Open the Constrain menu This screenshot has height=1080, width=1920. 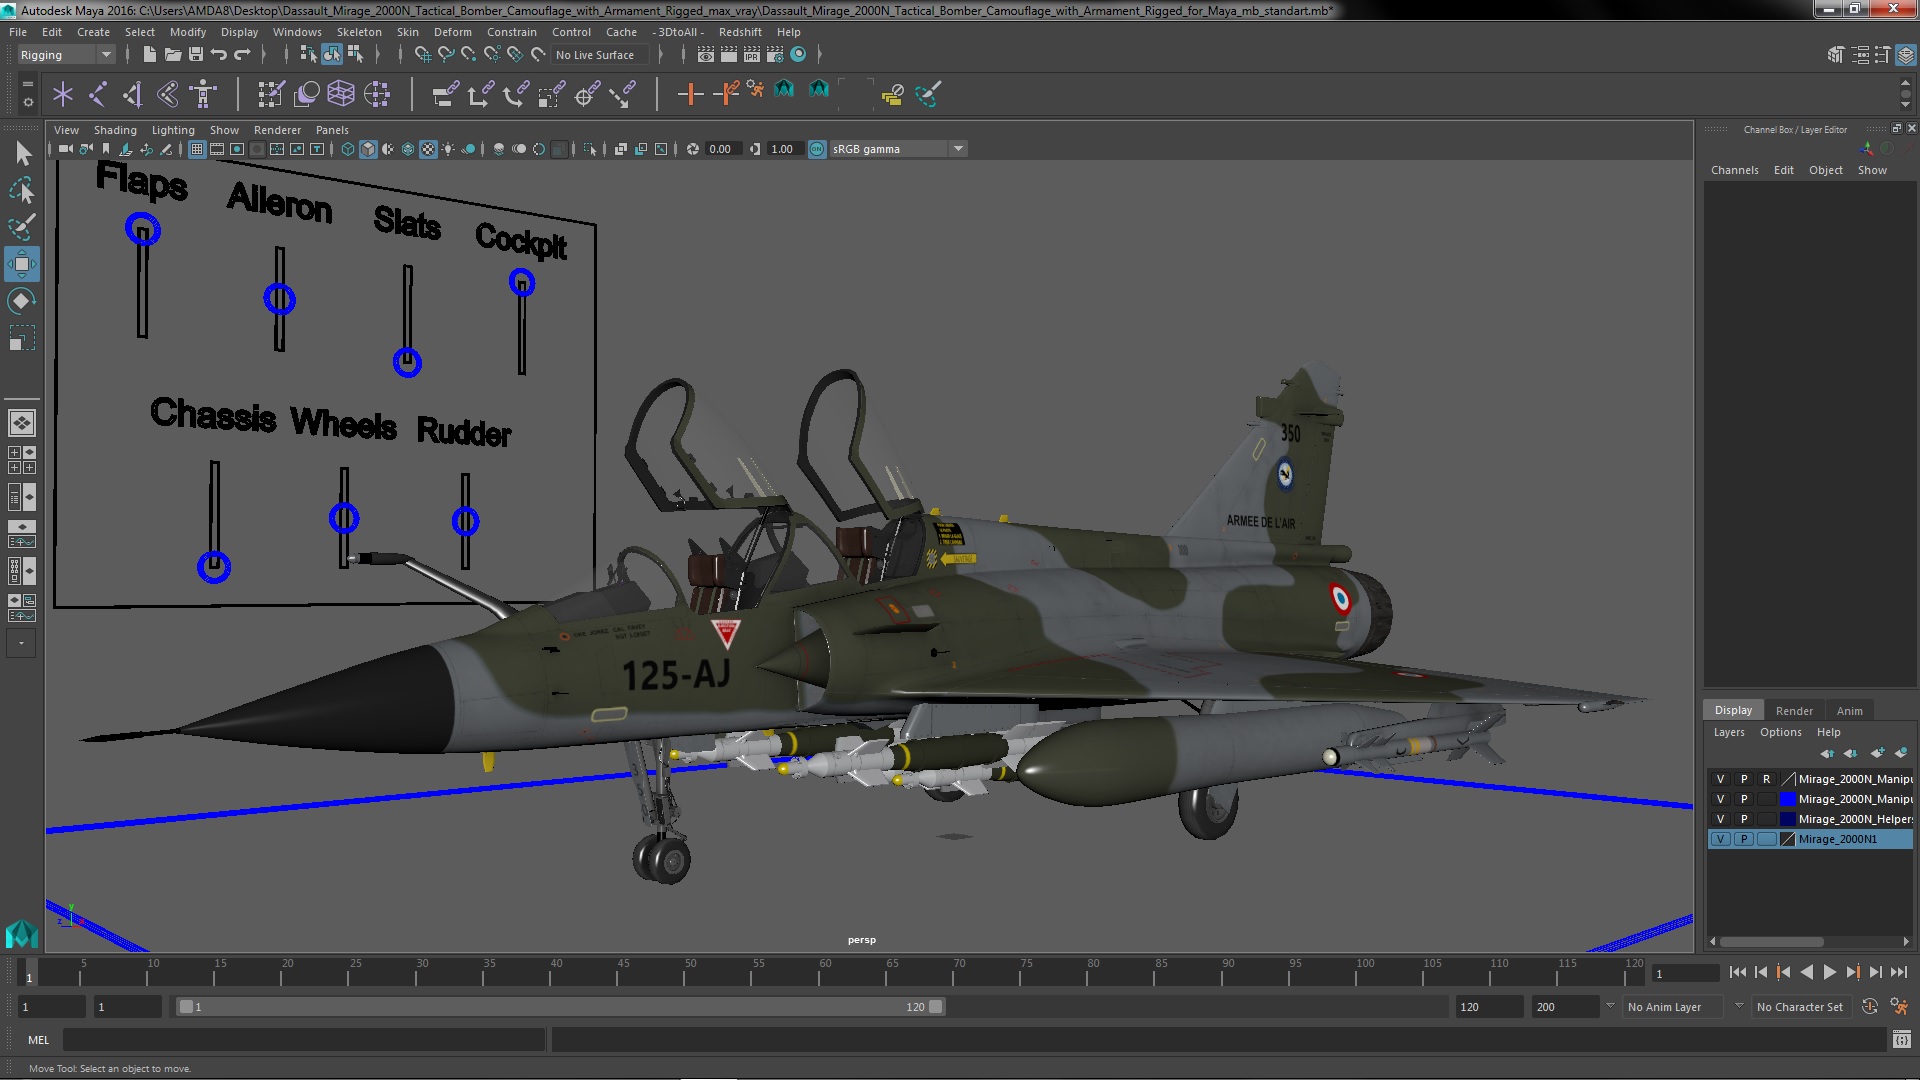click(511, 32)
